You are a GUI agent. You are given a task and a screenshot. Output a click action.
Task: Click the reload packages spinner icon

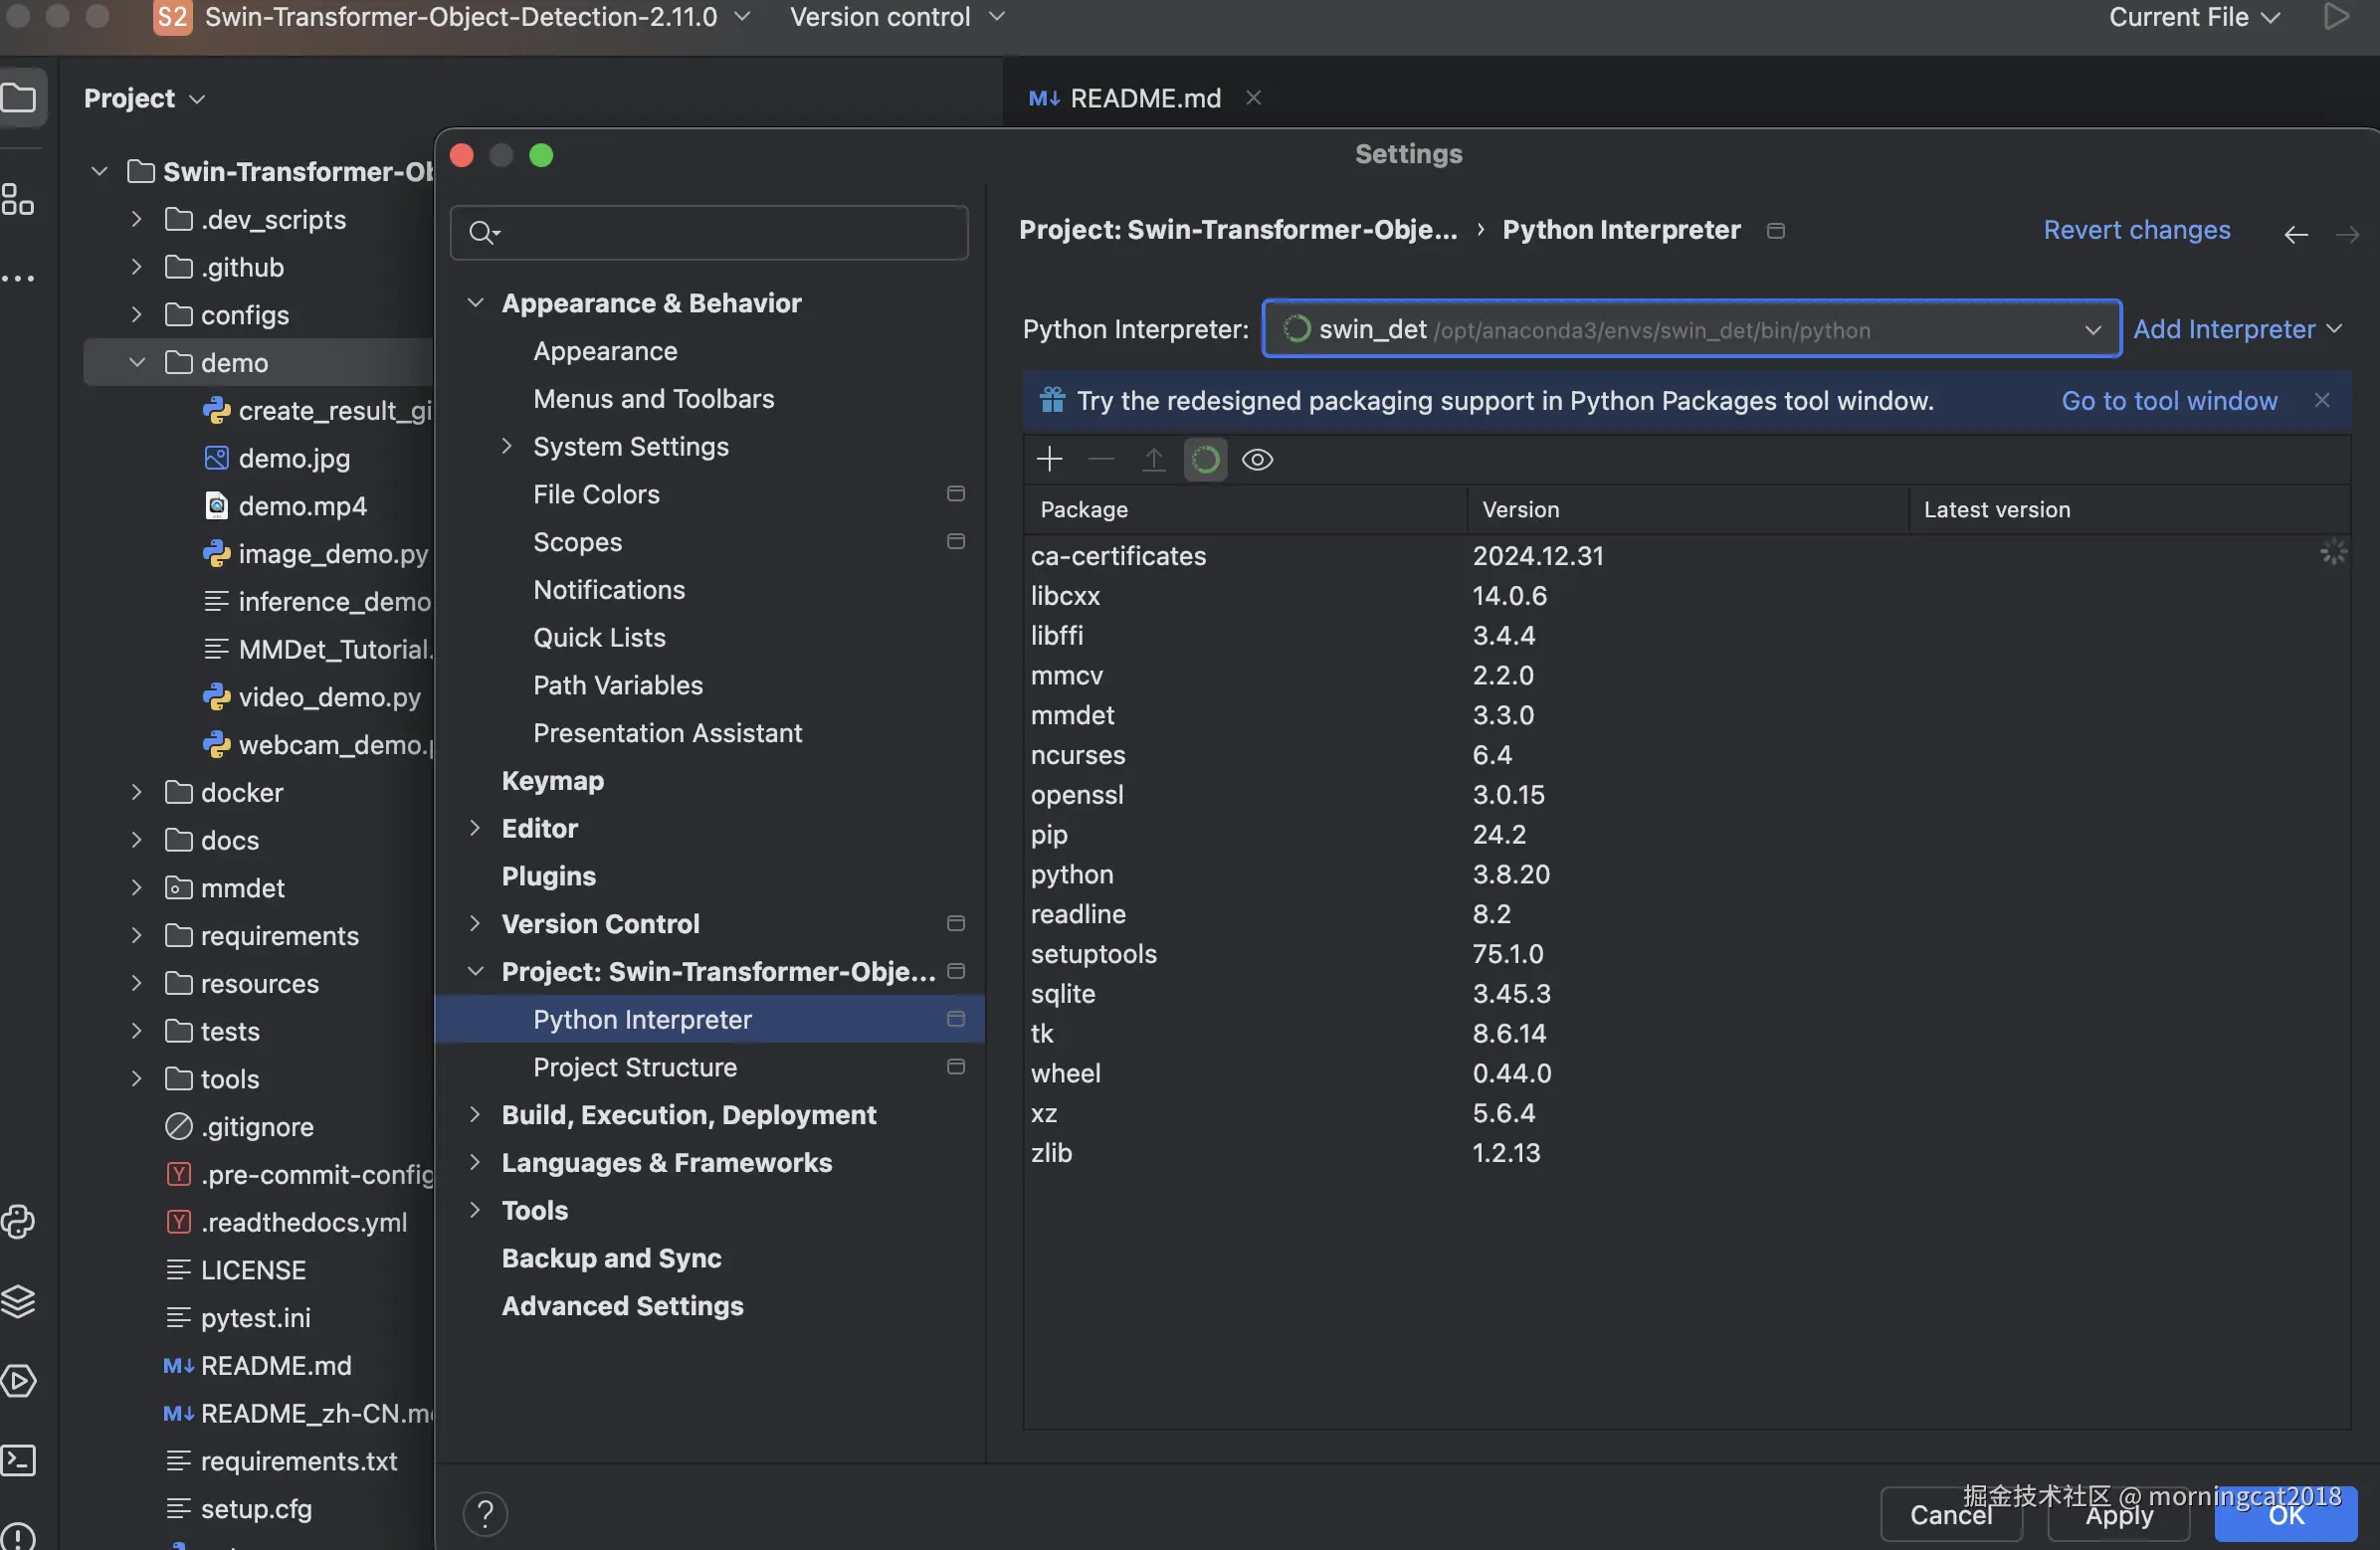coord(1205,459)
